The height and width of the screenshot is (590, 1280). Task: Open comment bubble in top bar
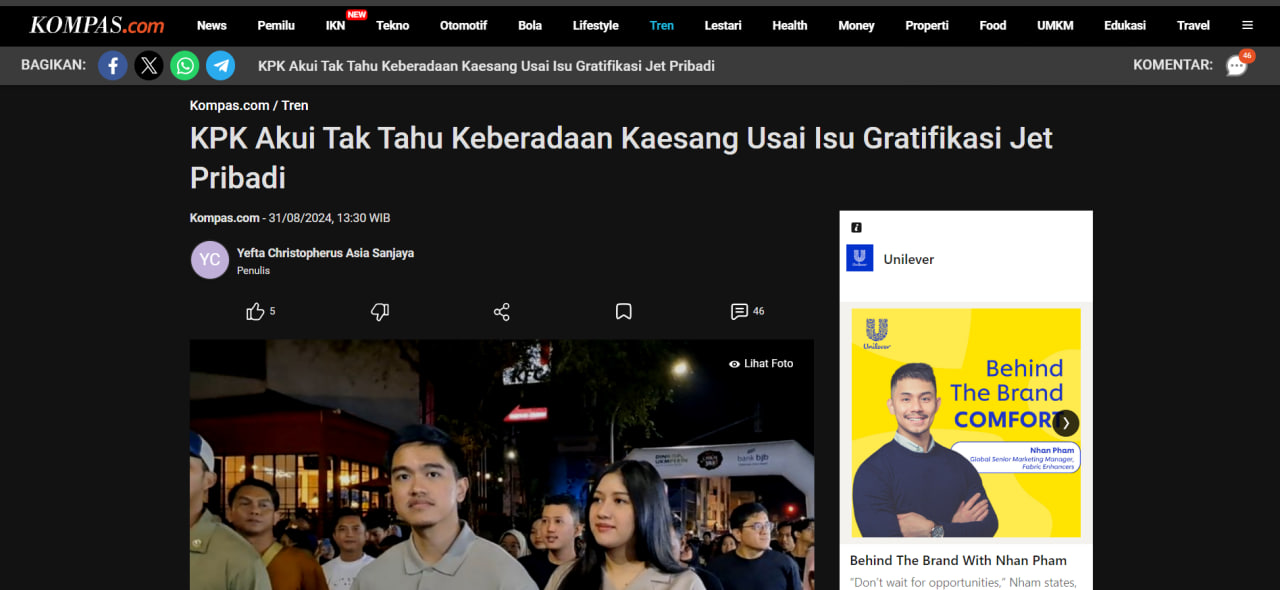point(1237,66)
